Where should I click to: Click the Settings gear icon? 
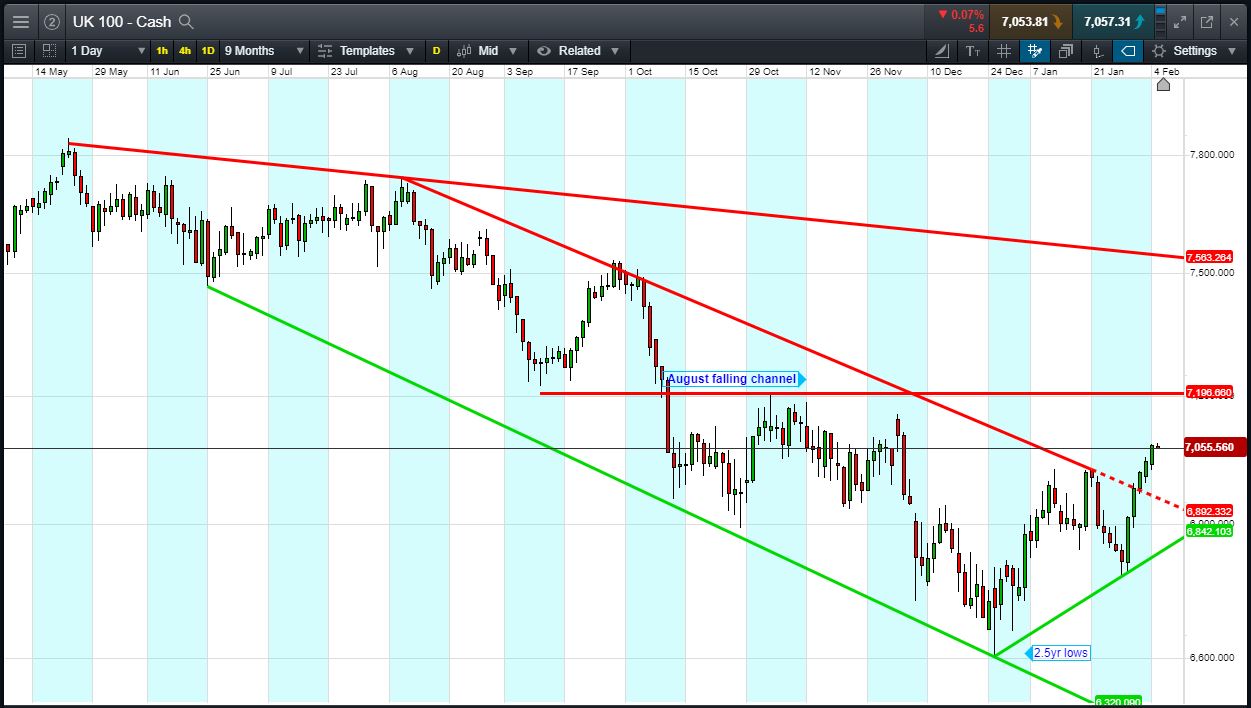click(x=1158, y=50)
